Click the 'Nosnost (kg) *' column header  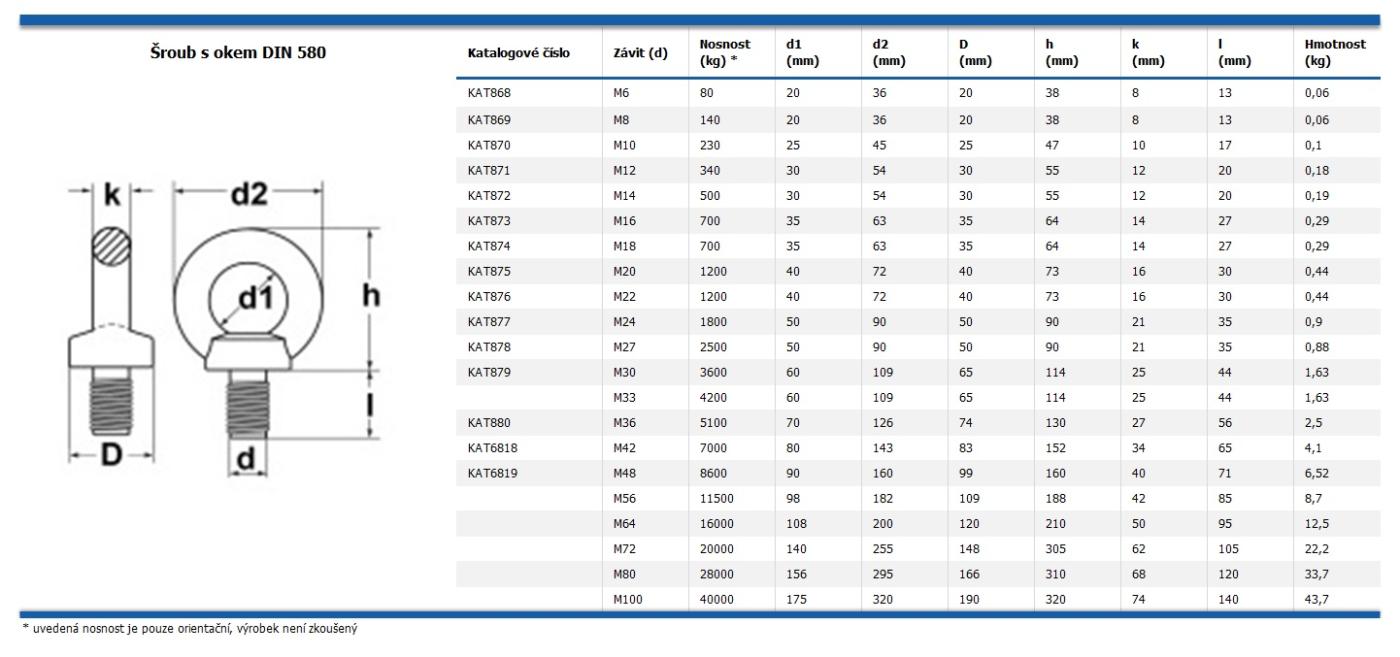click(x=725, y=53)
